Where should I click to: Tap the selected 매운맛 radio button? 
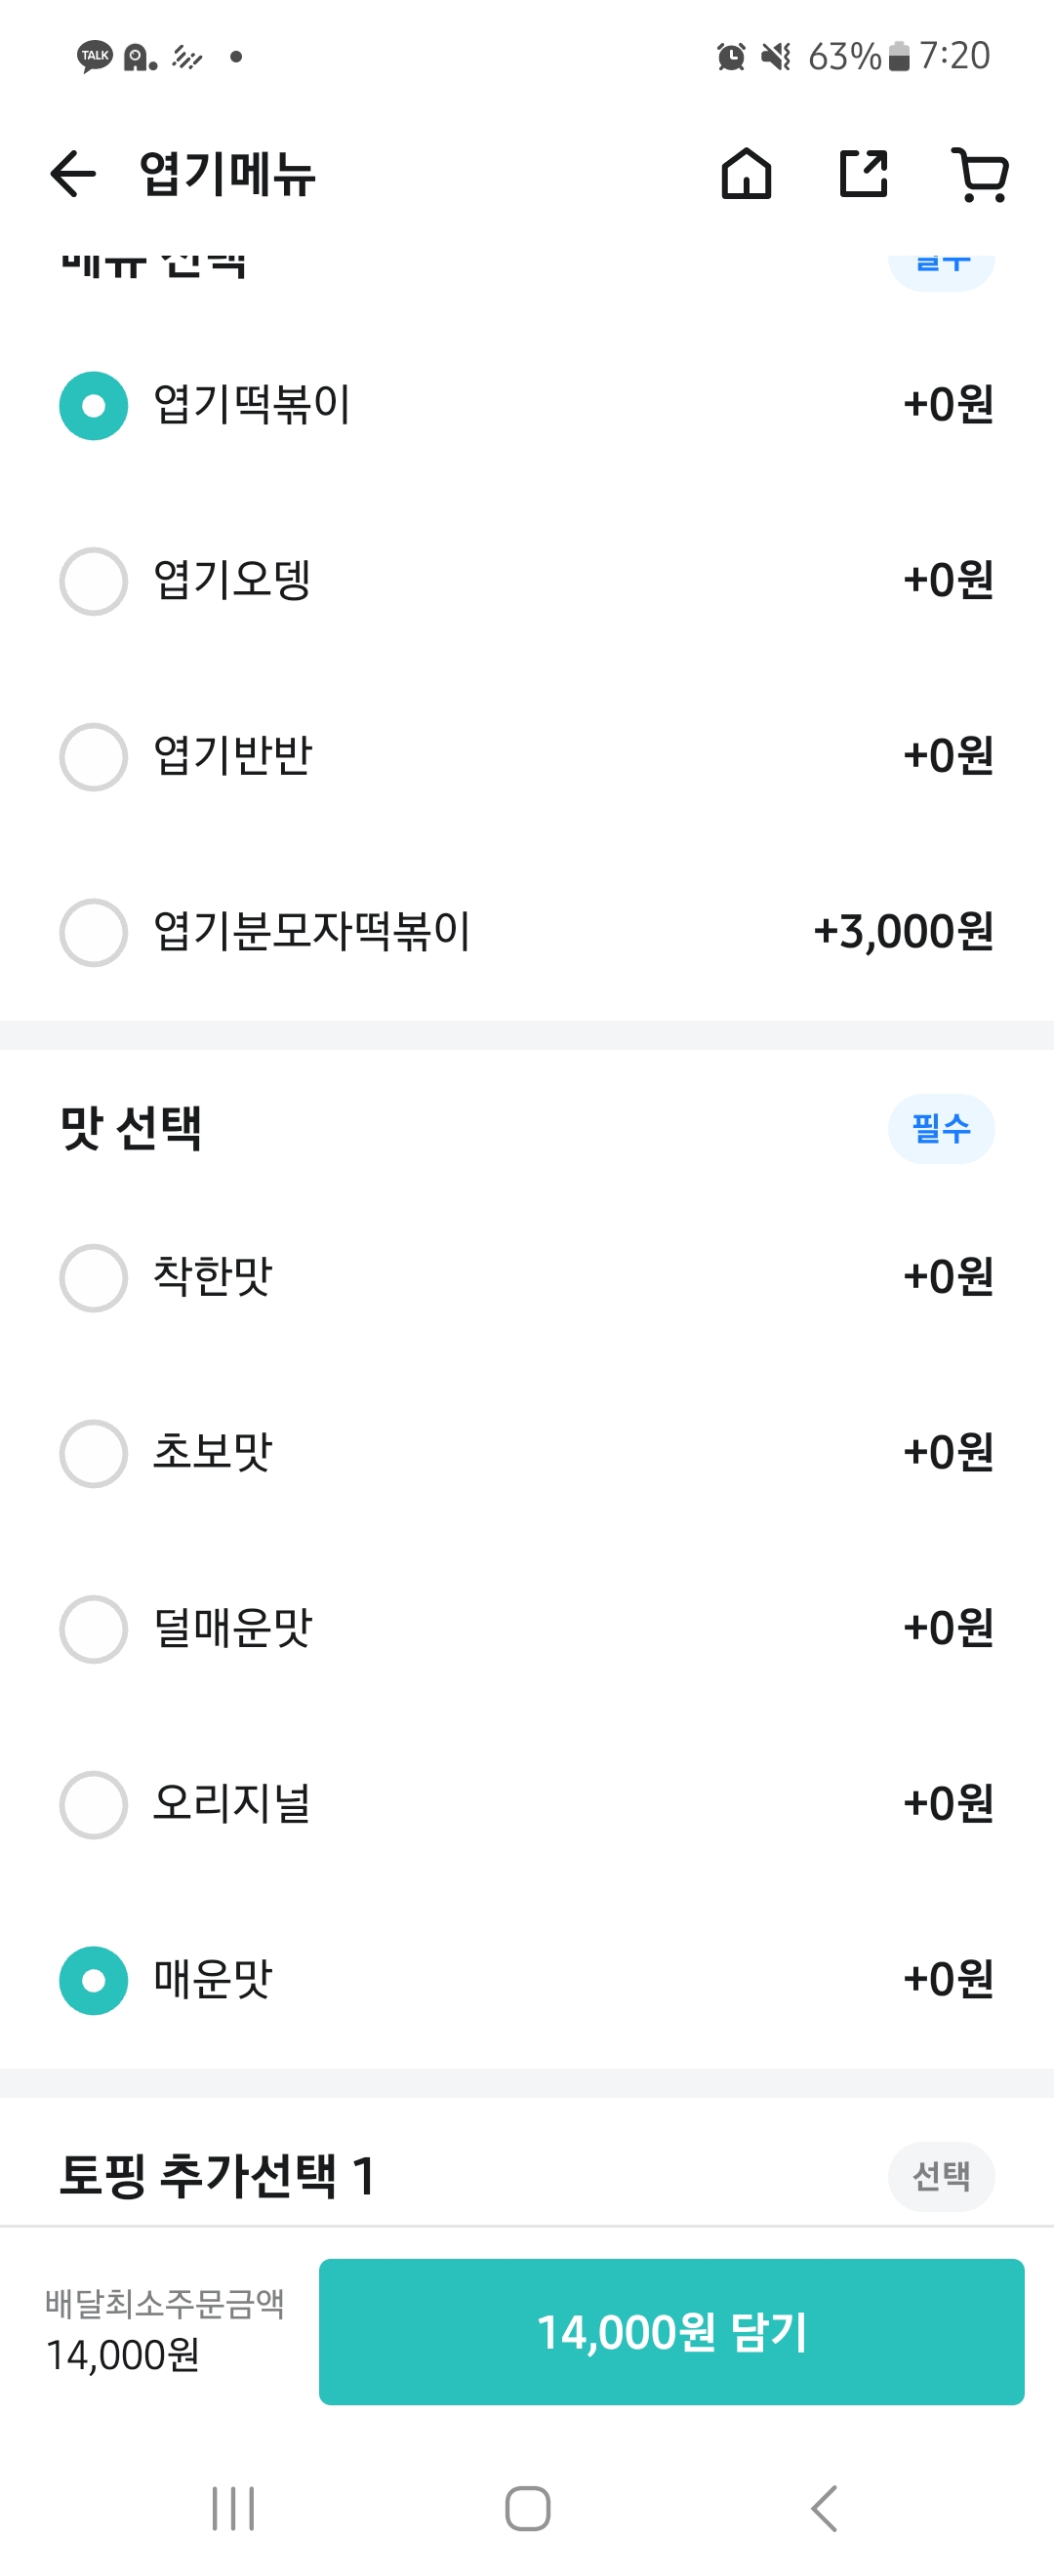click(93, 1980)
